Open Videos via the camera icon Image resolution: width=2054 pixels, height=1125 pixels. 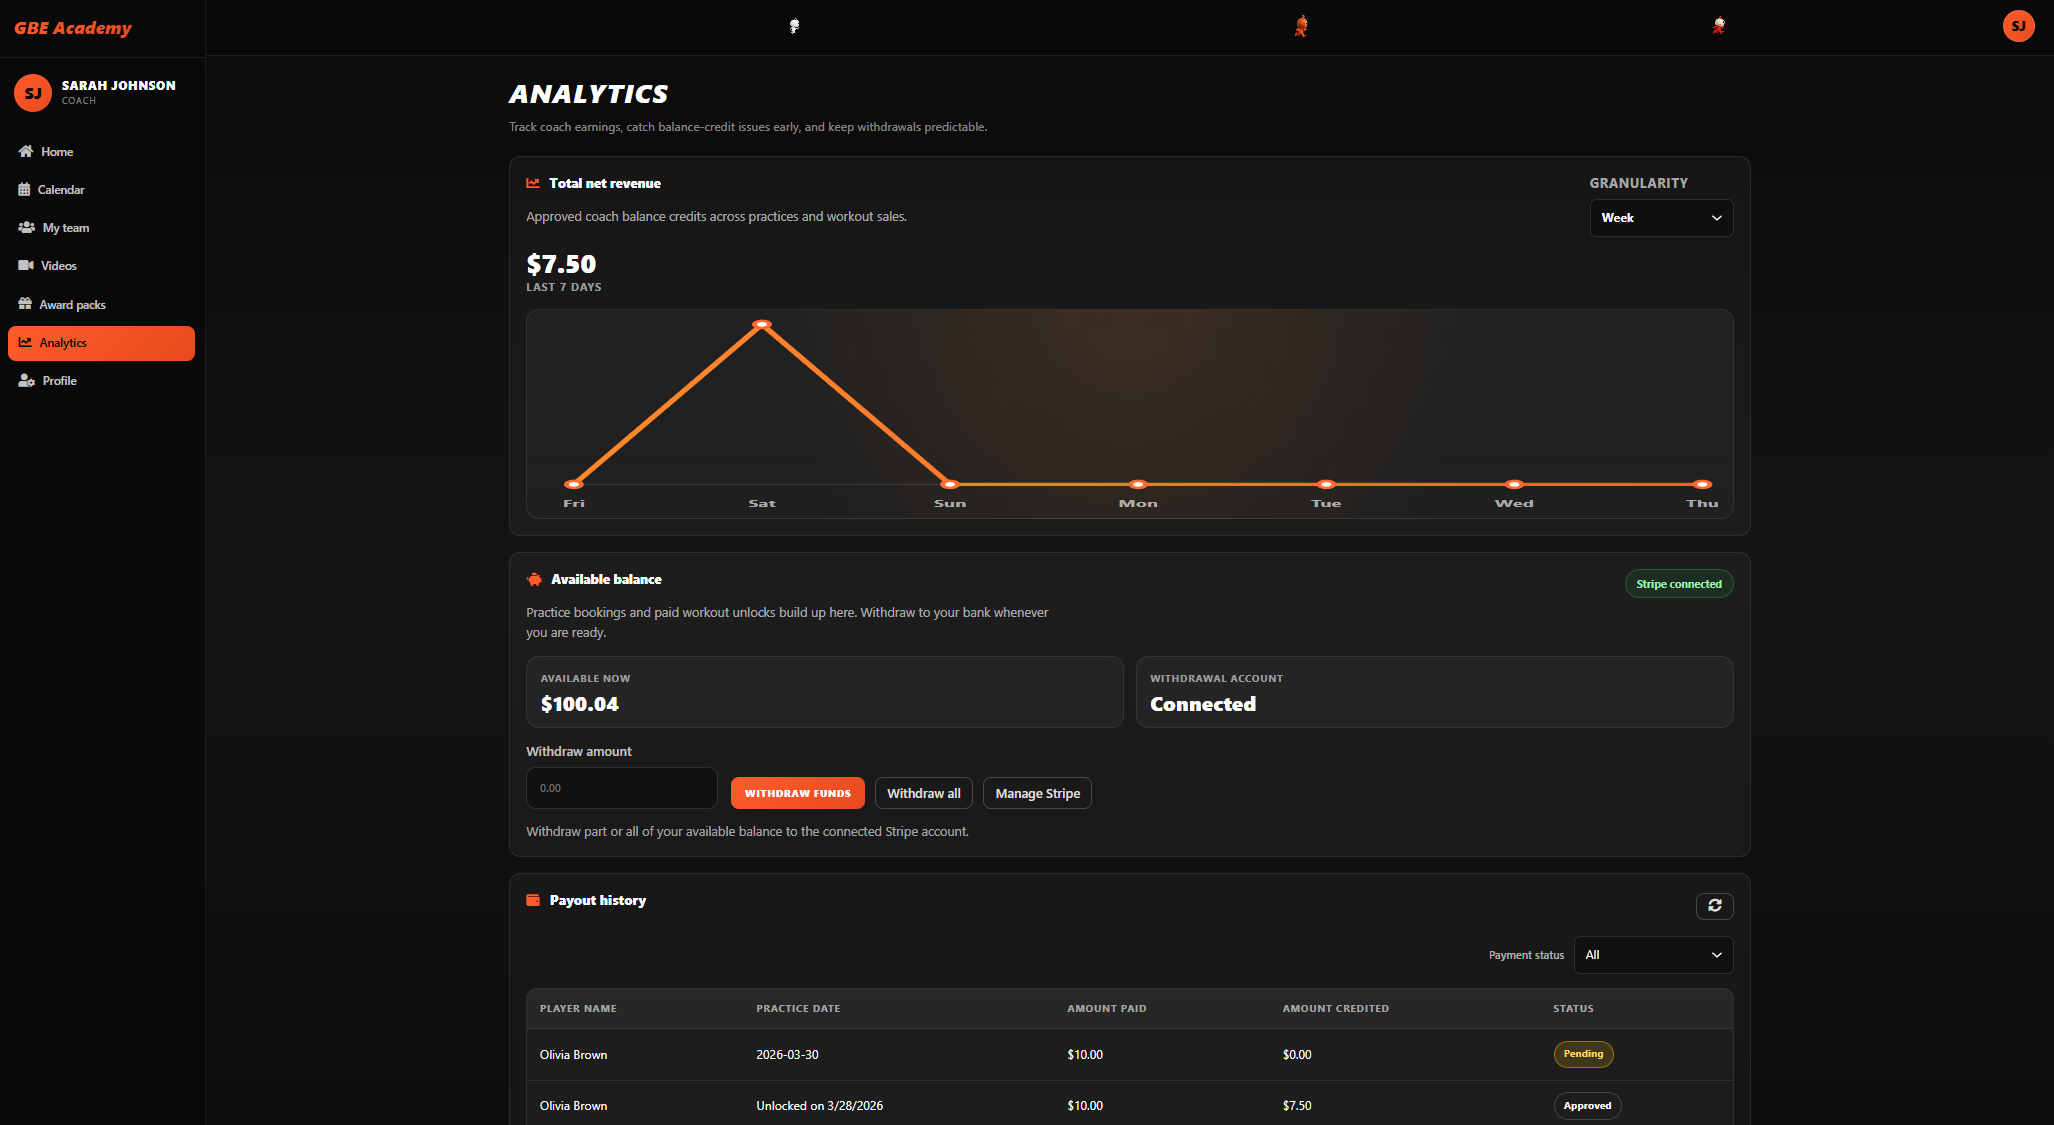click(25, 265)
